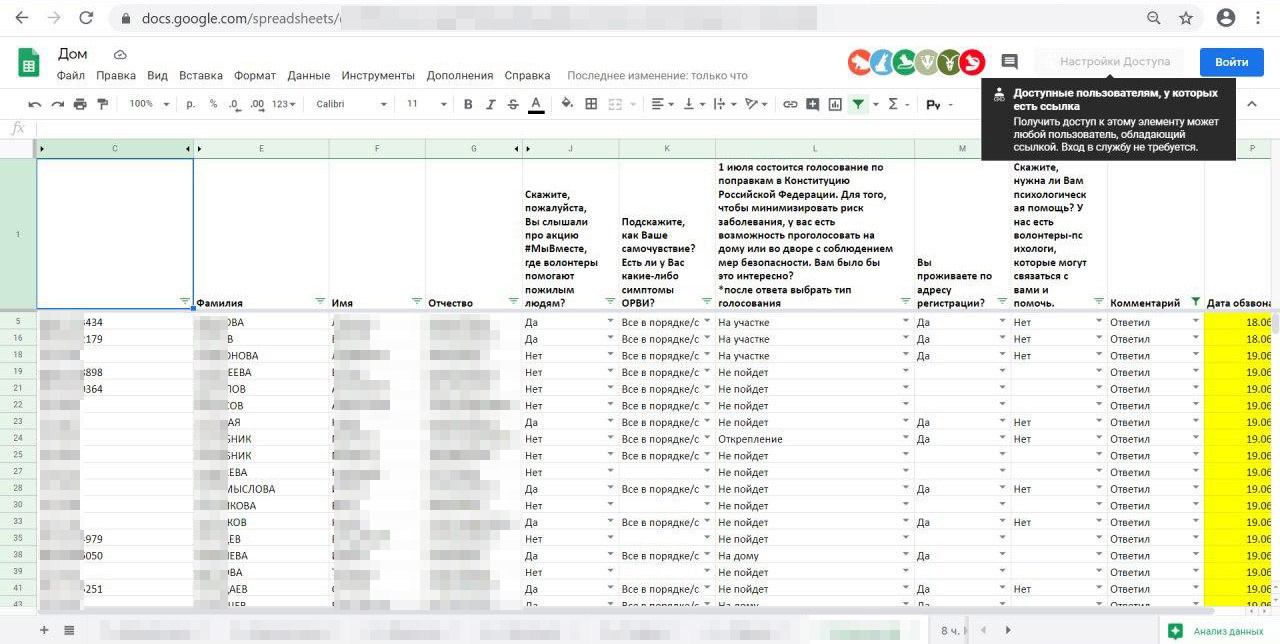Click the add sheet plus icon

44,630
